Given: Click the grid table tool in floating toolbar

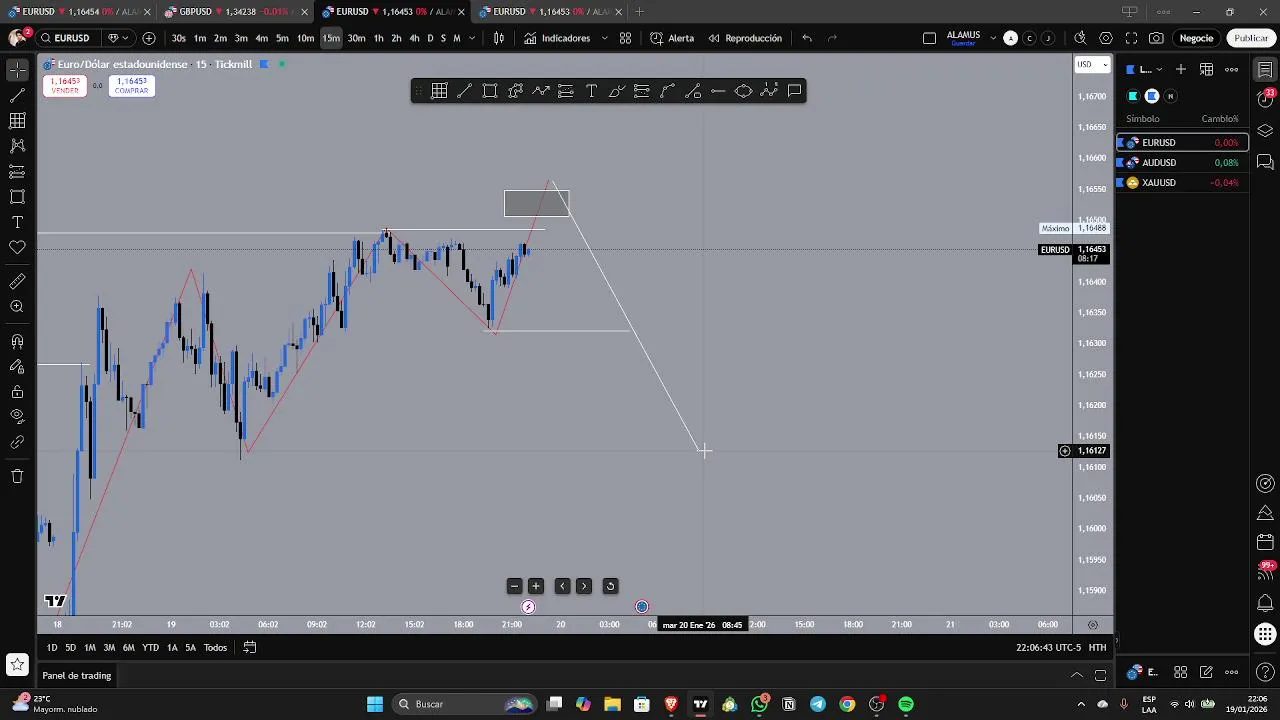Looking at the screenshot, I should (x=439, y=91).
